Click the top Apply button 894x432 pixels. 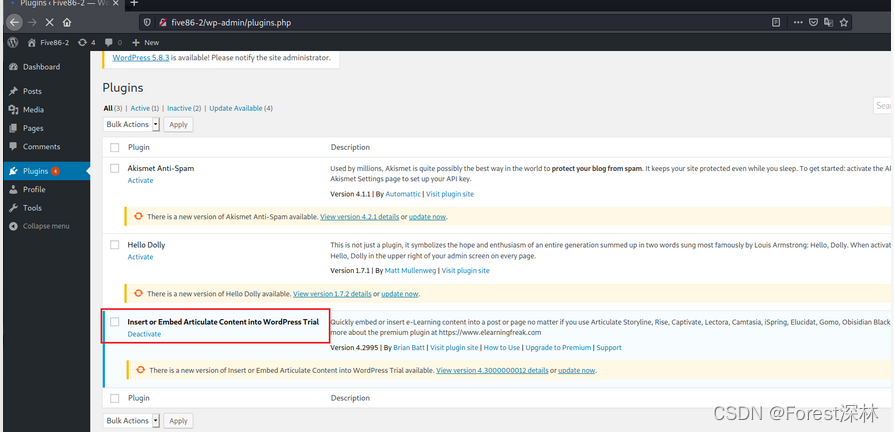178,124
